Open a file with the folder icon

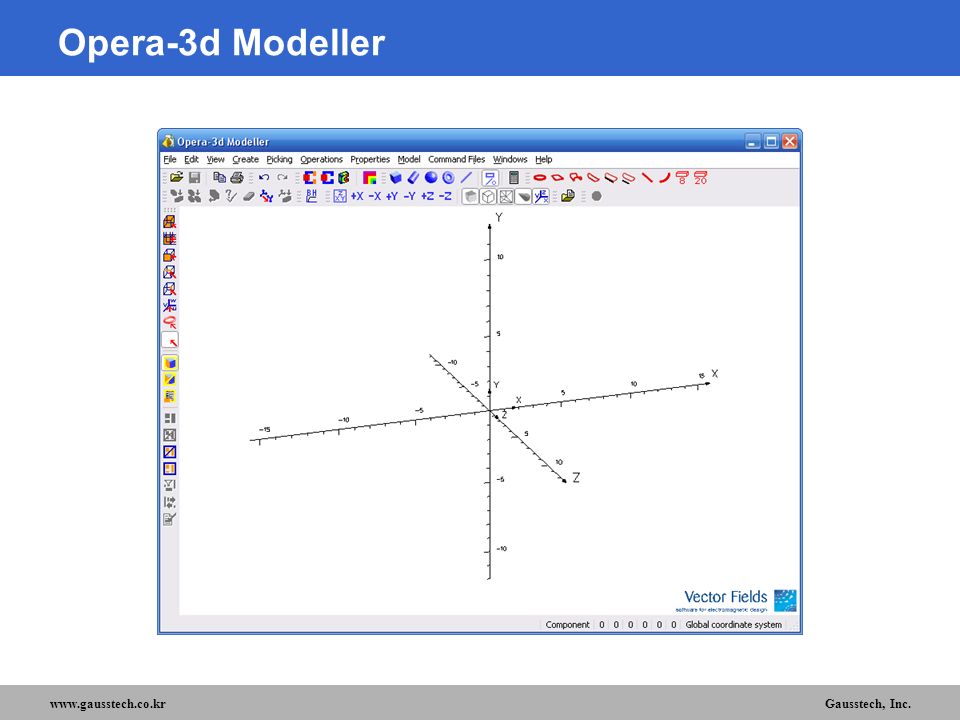(176, 178)
